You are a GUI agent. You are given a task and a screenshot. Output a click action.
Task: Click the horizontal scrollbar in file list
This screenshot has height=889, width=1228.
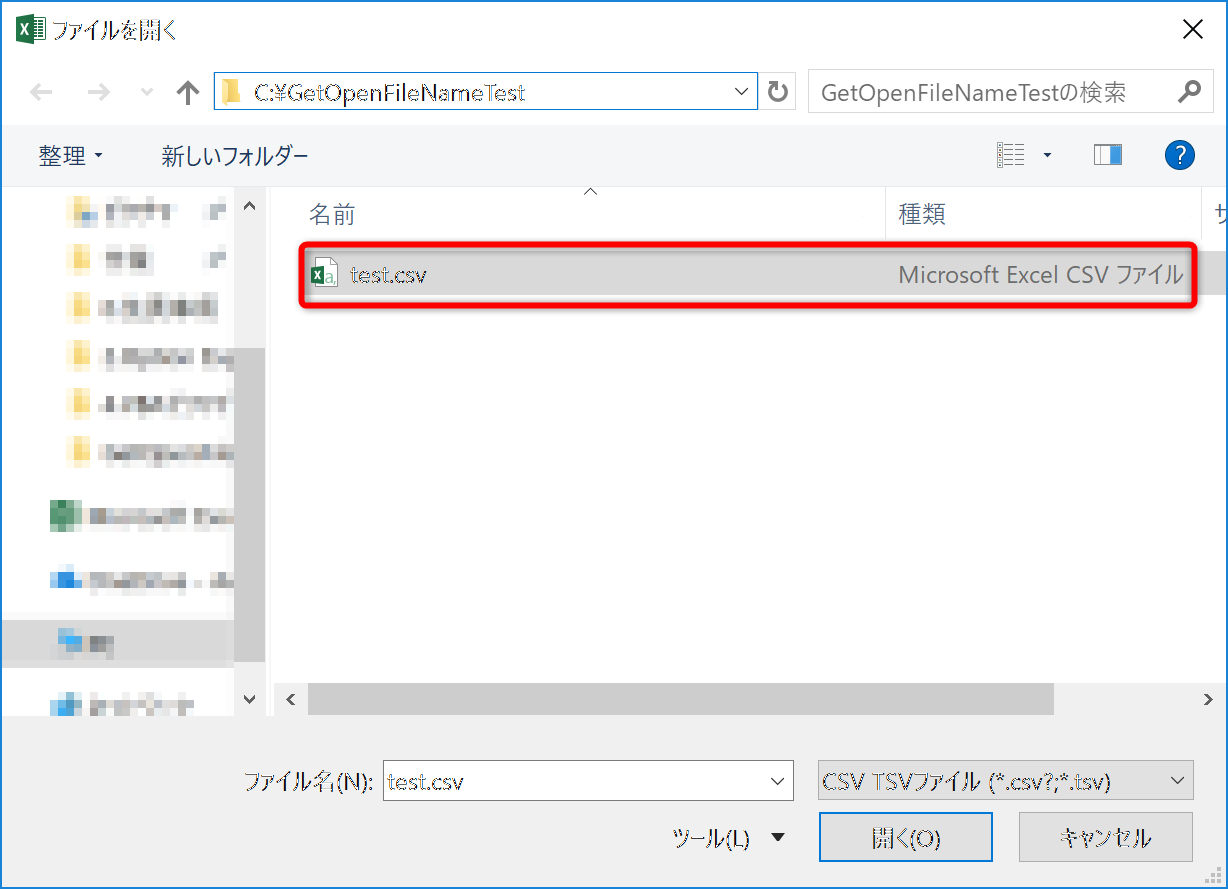(x=680, y=699)
